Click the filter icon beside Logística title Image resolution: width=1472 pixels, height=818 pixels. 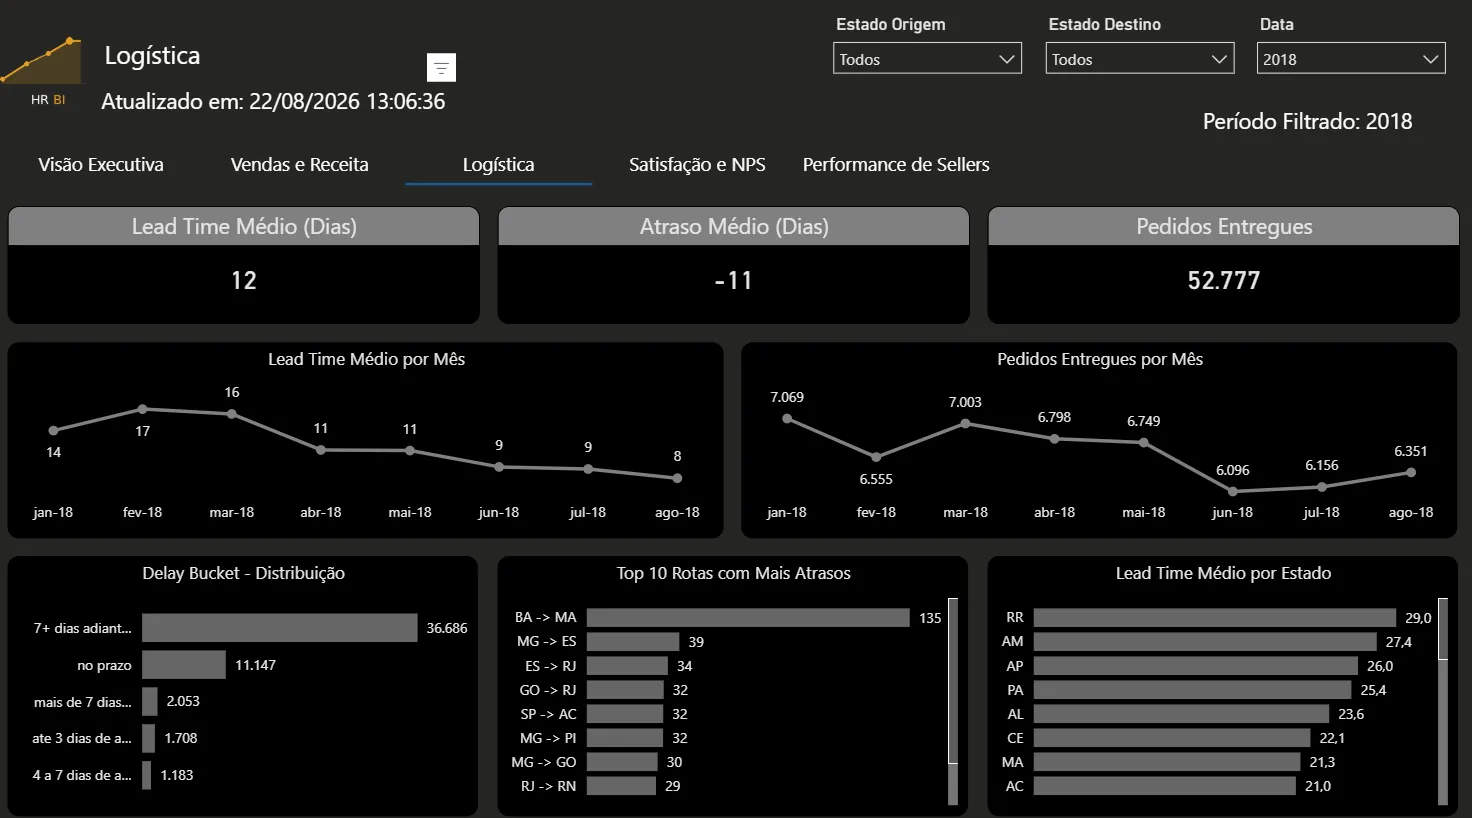pyautogui.click(x=441, y=67)
